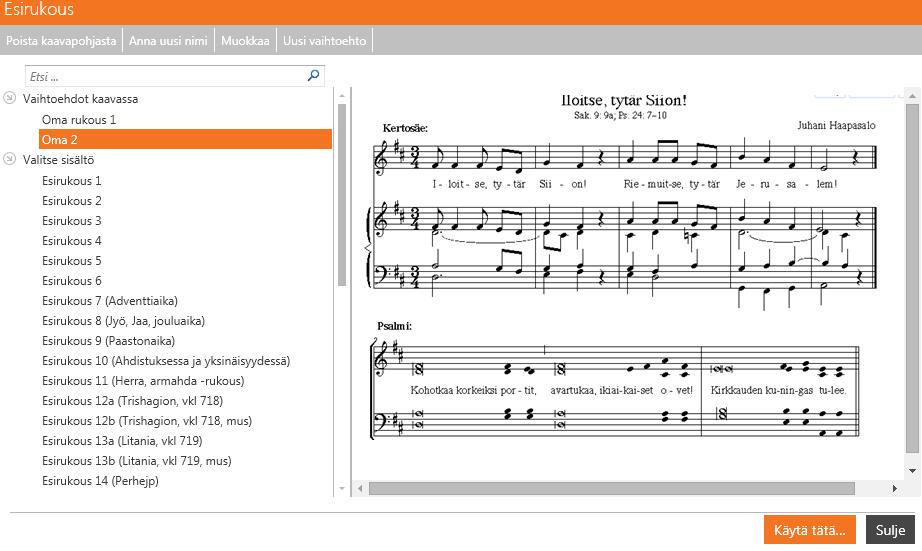Select Esirukous 8 (Jyö, Jaa, jouluaika)
Viewport: 922px width, 551px height.
(x=123, y=320)
